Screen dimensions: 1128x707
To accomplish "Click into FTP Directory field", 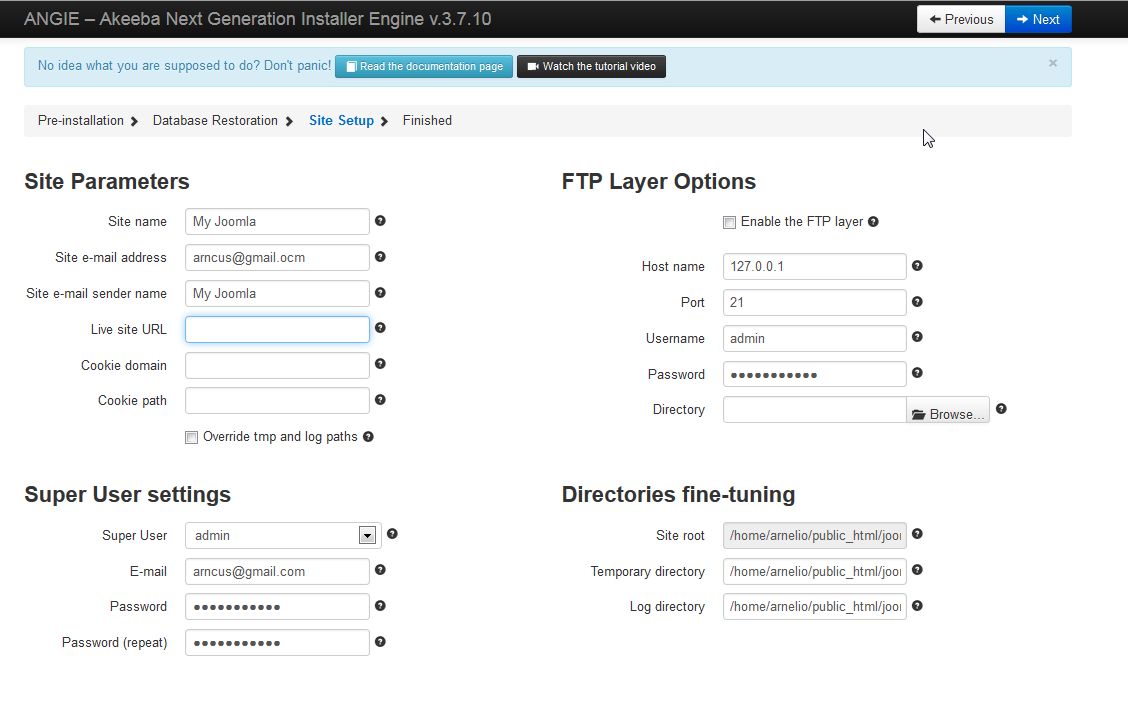I will (814, 410).
